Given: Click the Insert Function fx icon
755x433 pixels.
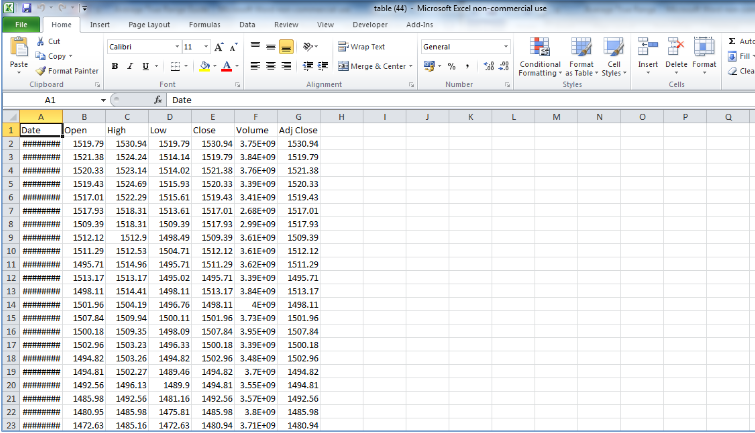Looking at the screenshot, I should tap(158, 101).
